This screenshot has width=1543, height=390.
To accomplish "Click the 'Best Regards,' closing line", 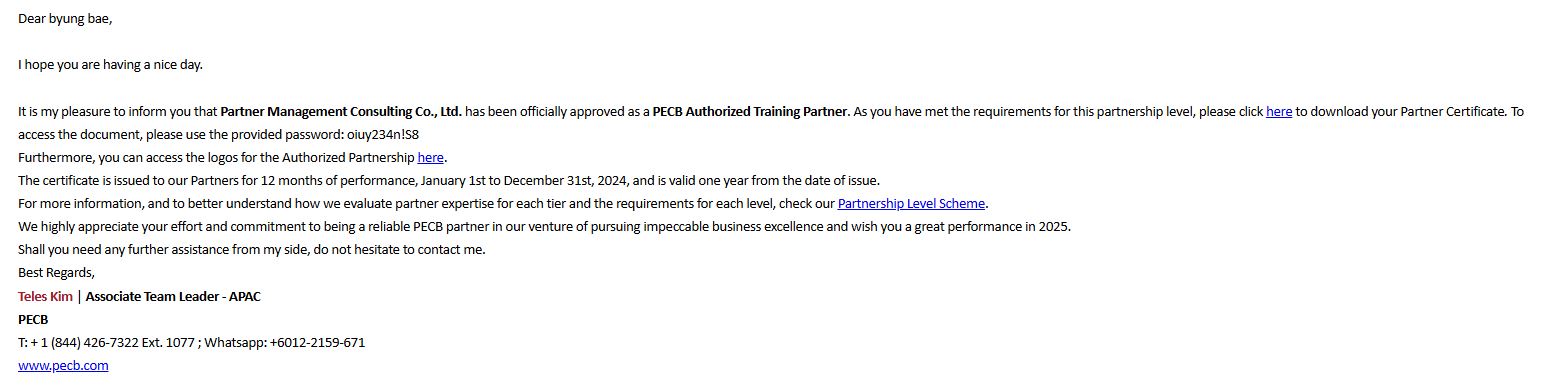I will pyautogui.click(x=56, y=273).
